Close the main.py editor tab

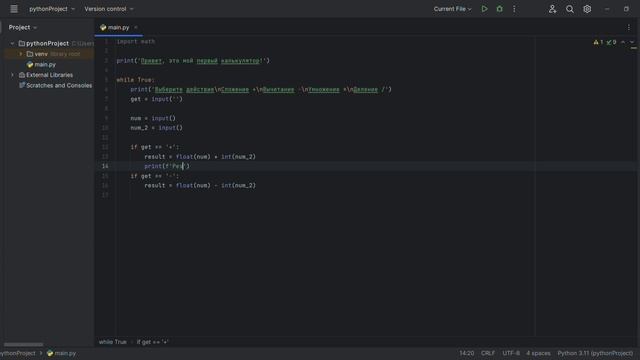(x=136, y=27)
